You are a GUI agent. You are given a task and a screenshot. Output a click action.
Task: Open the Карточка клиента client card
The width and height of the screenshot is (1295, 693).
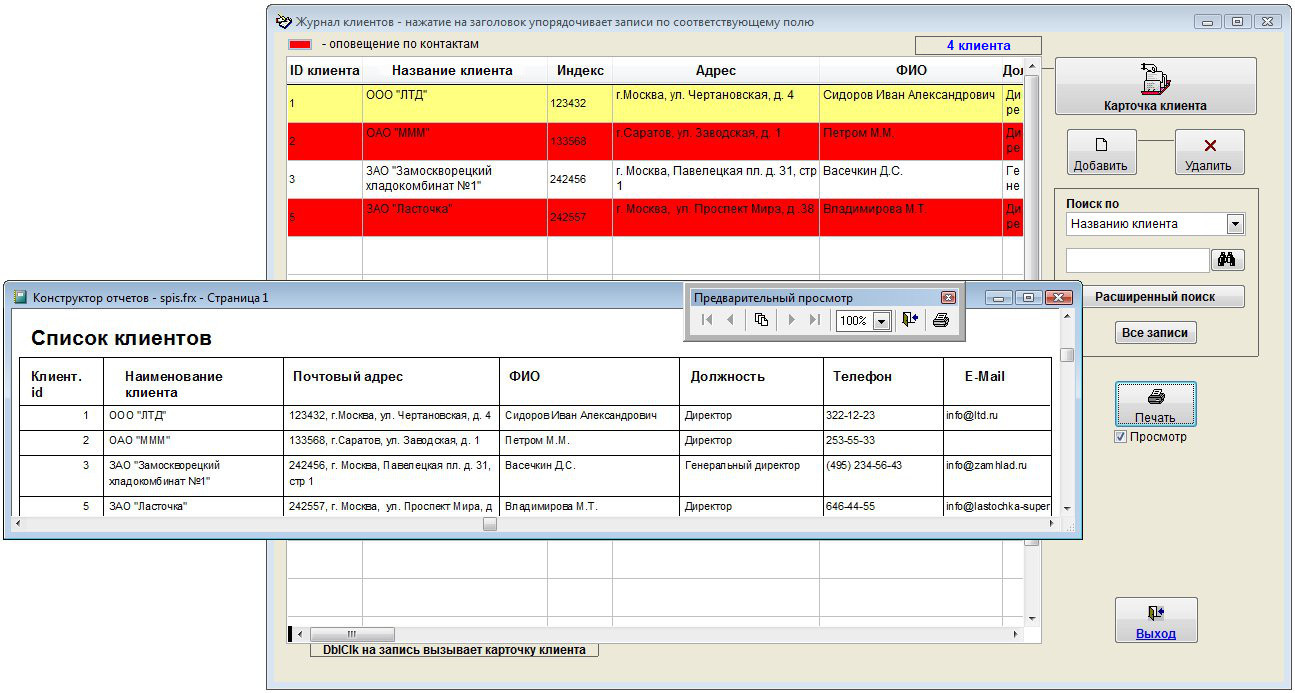1155,86
